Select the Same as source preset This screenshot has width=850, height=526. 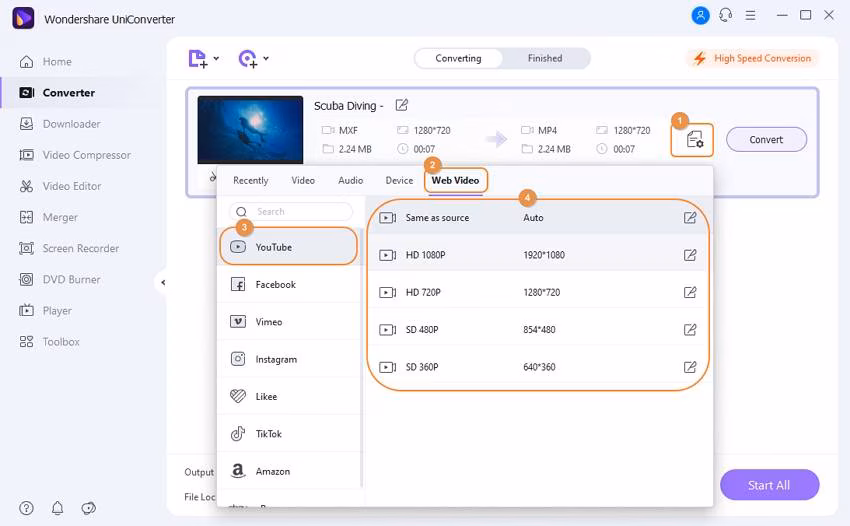pyautogui.click(x=538, y=218)
